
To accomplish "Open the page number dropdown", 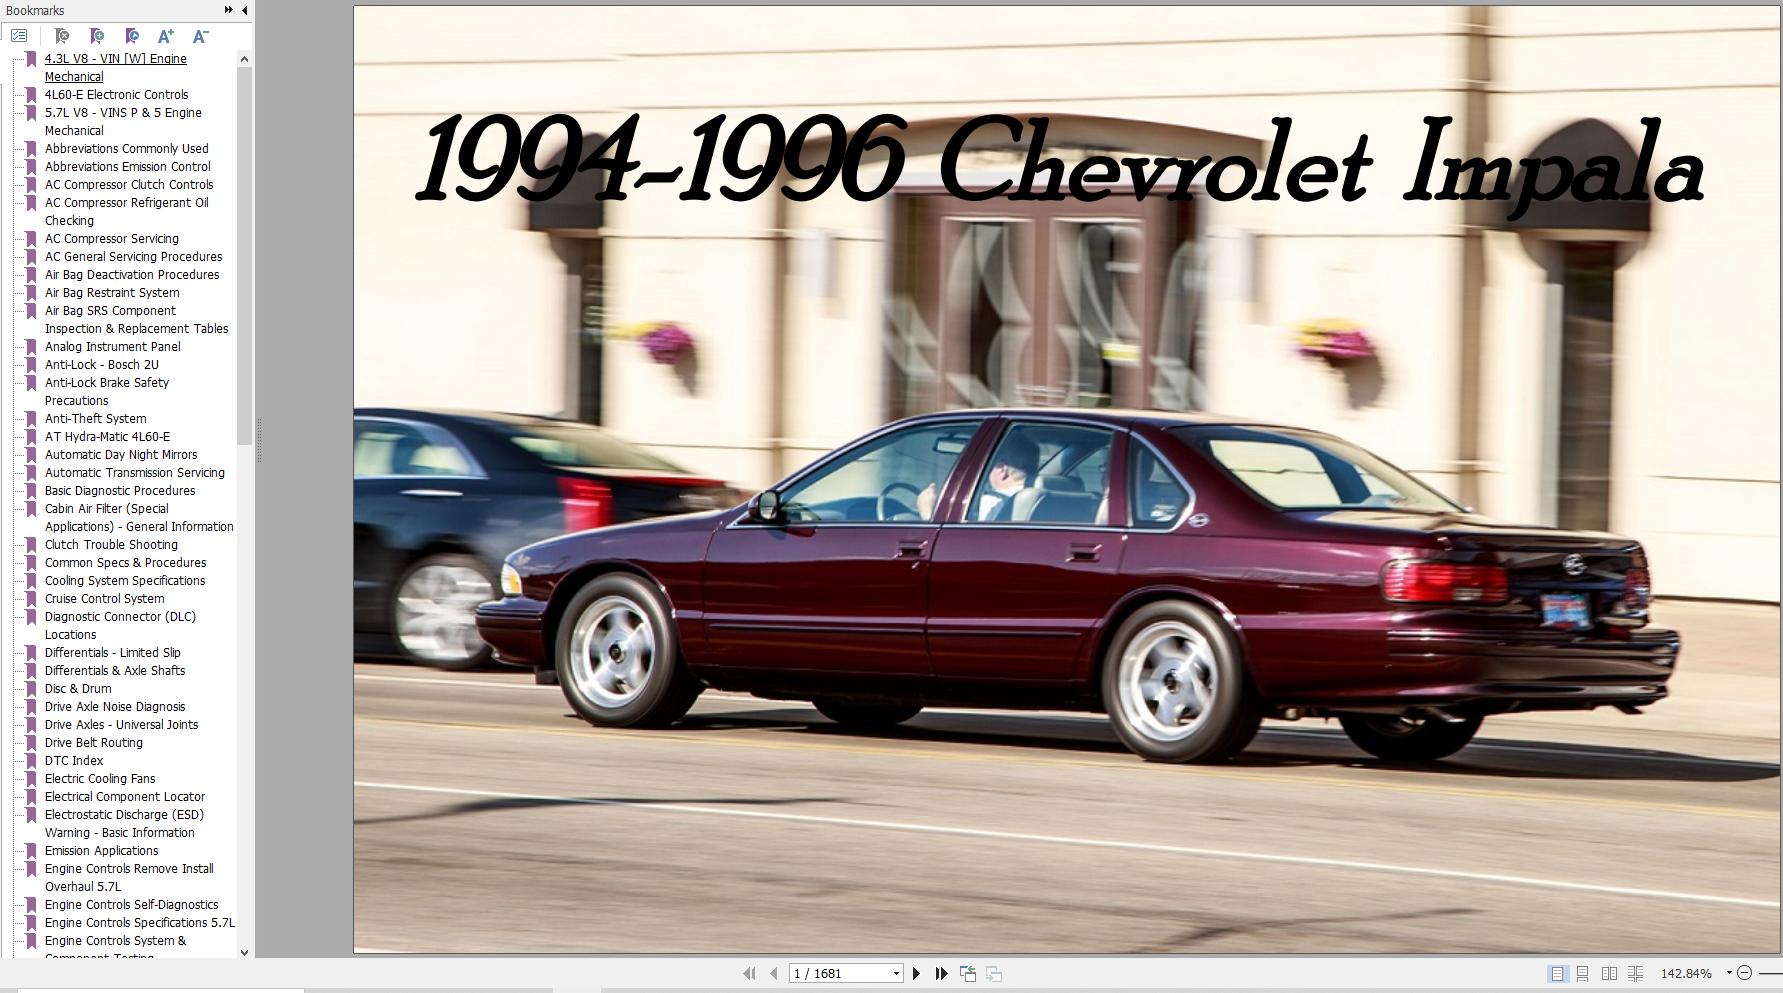I will [x=896, y=973].
